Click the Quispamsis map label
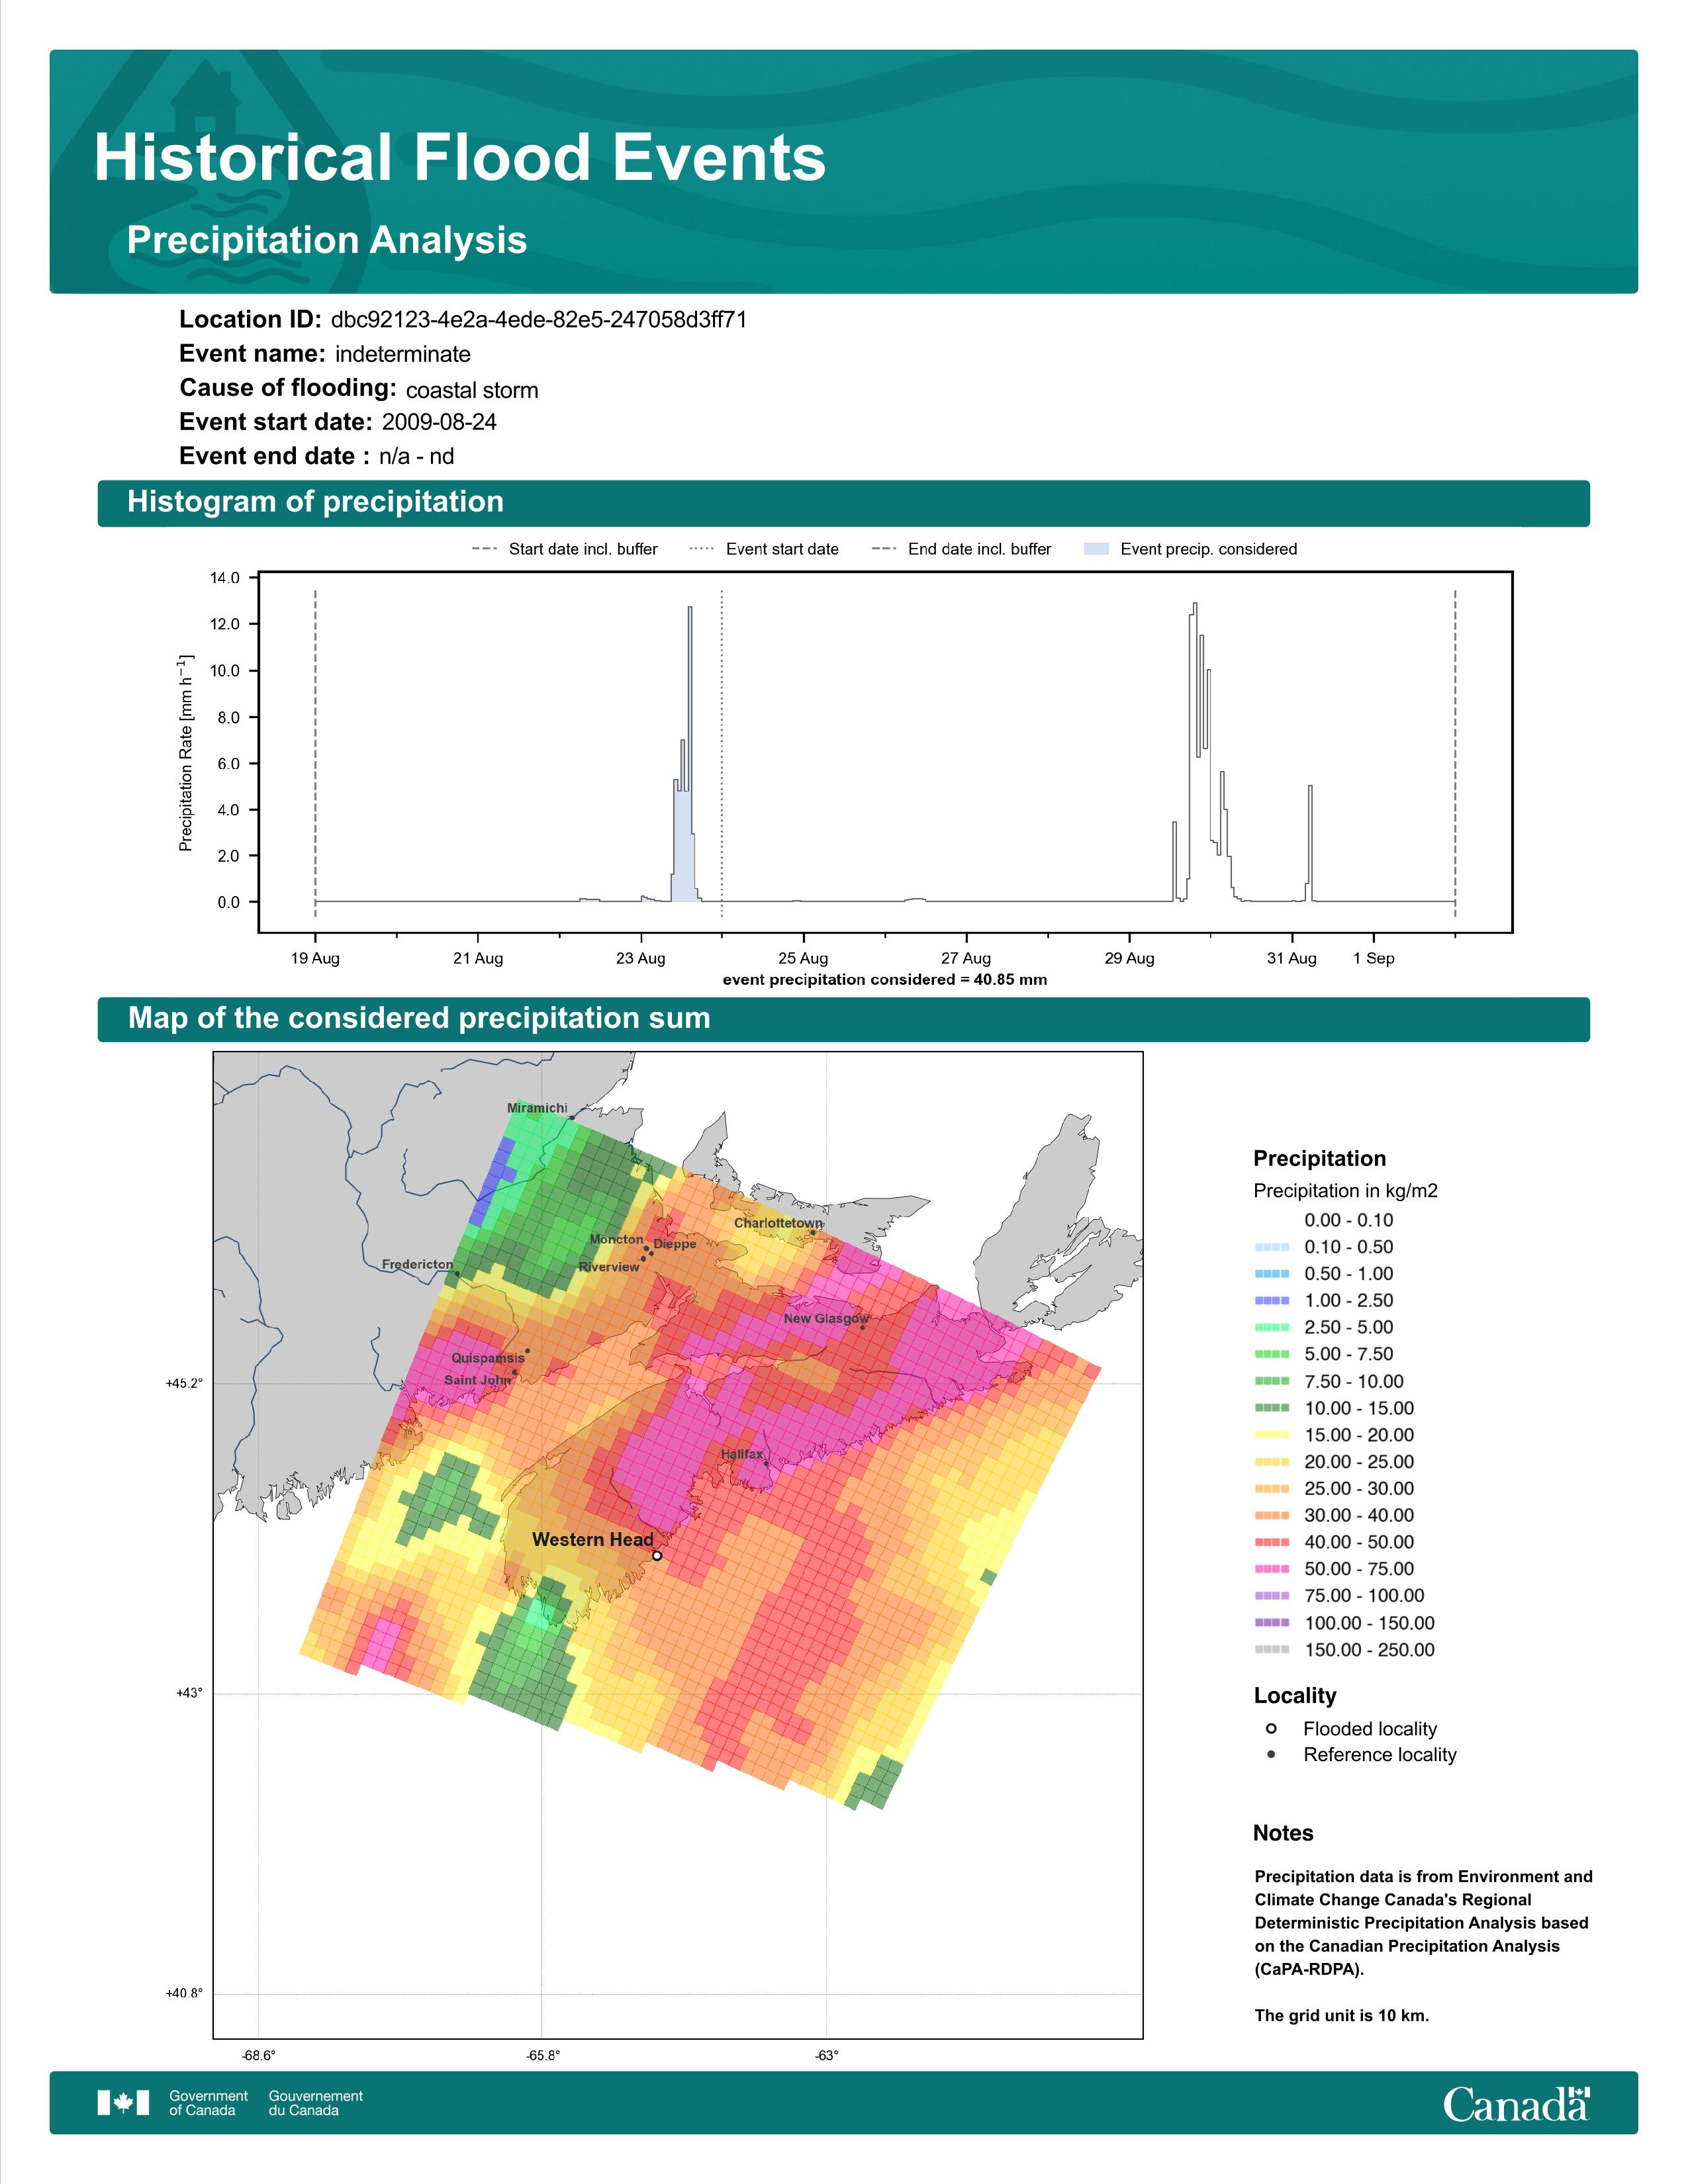 point(487,1358)
